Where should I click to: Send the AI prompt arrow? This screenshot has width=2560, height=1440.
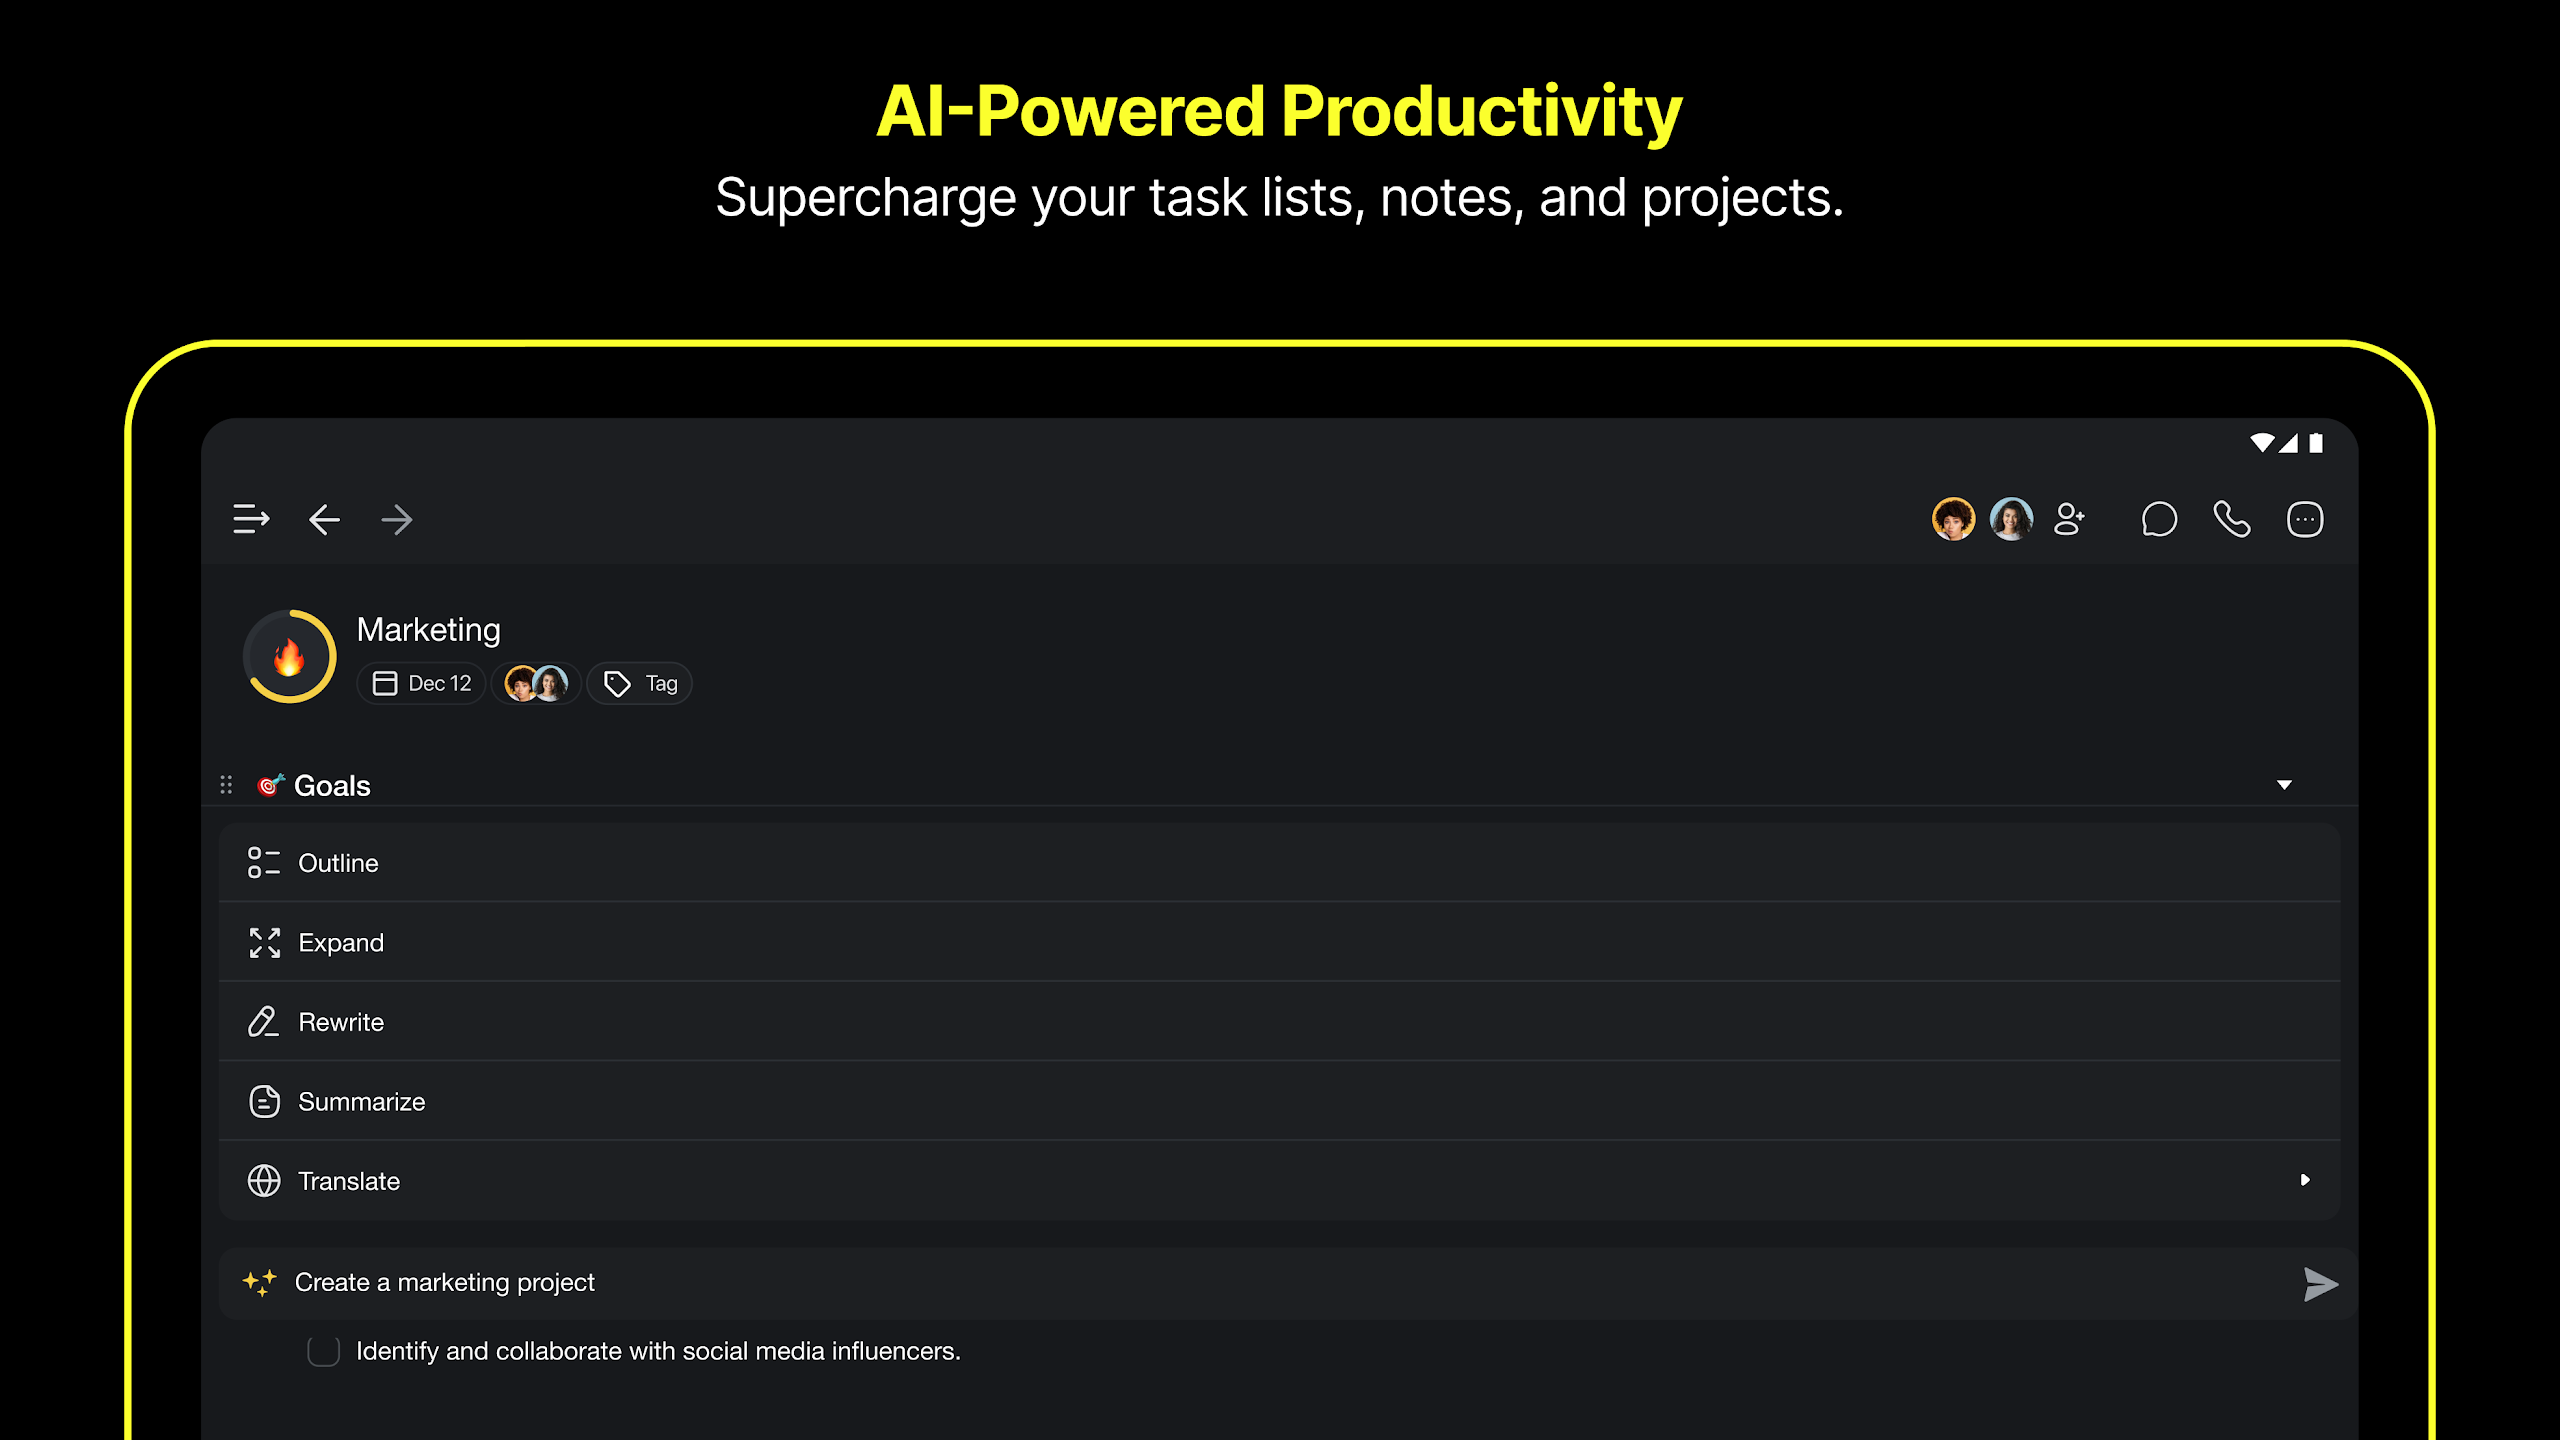(2320, 1283)
